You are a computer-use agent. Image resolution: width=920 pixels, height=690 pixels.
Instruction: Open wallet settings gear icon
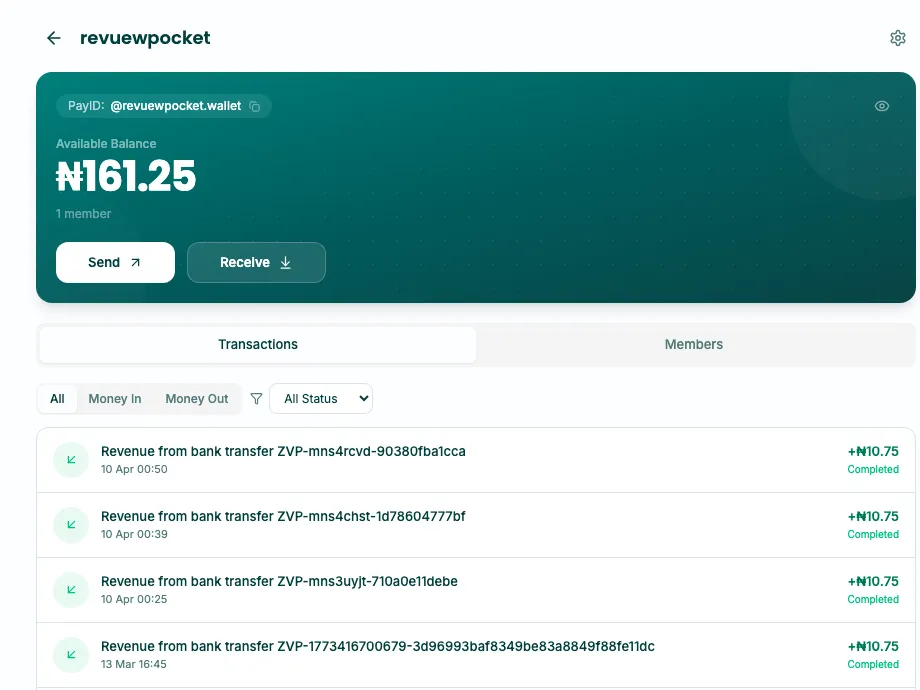[897, 38]
